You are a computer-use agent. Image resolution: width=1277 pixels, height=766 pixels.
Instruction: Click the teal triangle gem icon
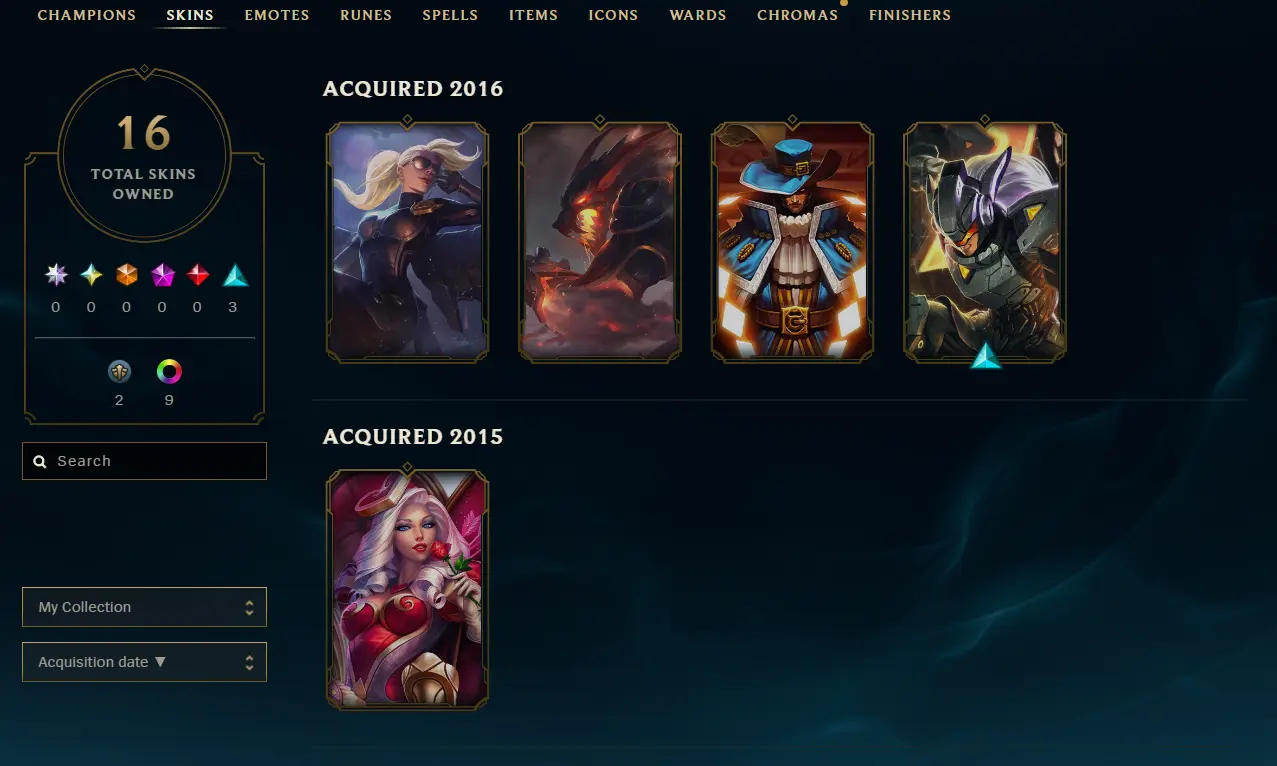click(x=234, y=275)
